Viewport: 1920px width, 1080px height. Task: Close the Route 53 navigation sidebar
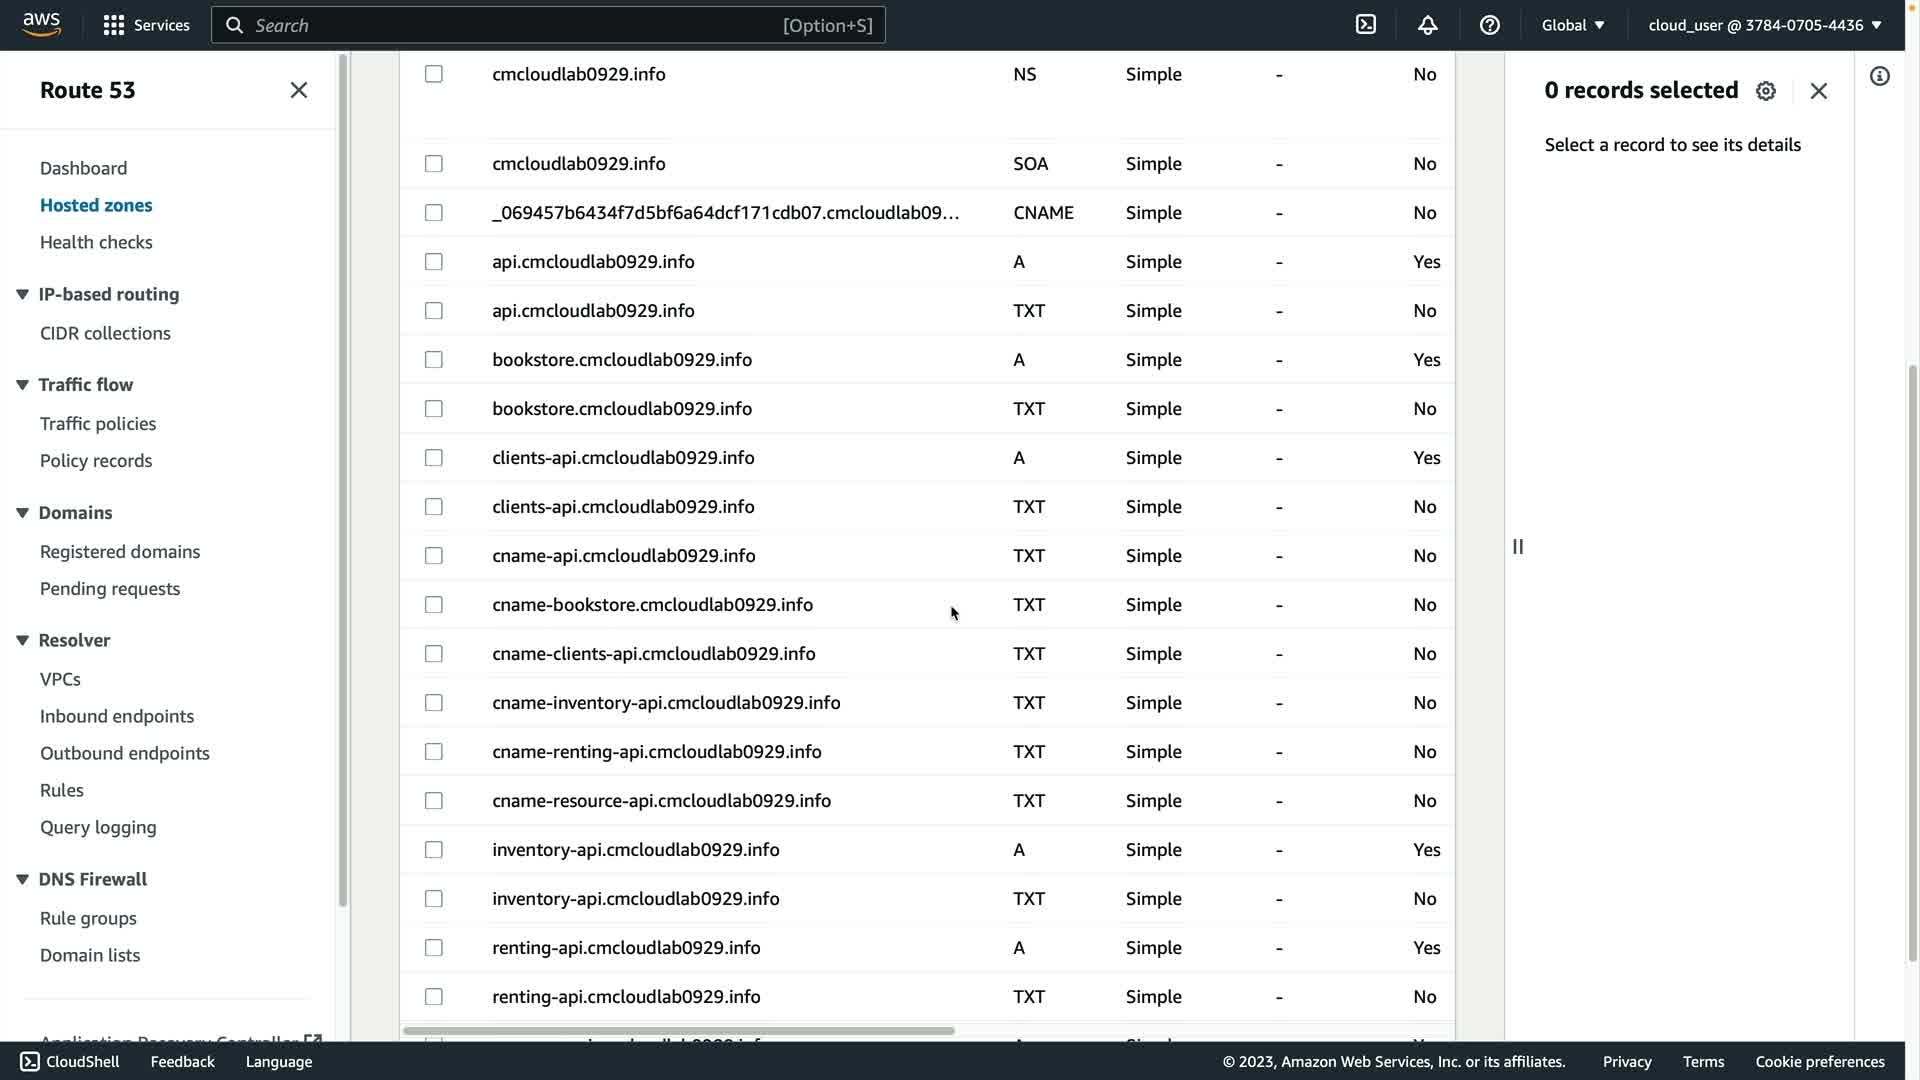298,90
